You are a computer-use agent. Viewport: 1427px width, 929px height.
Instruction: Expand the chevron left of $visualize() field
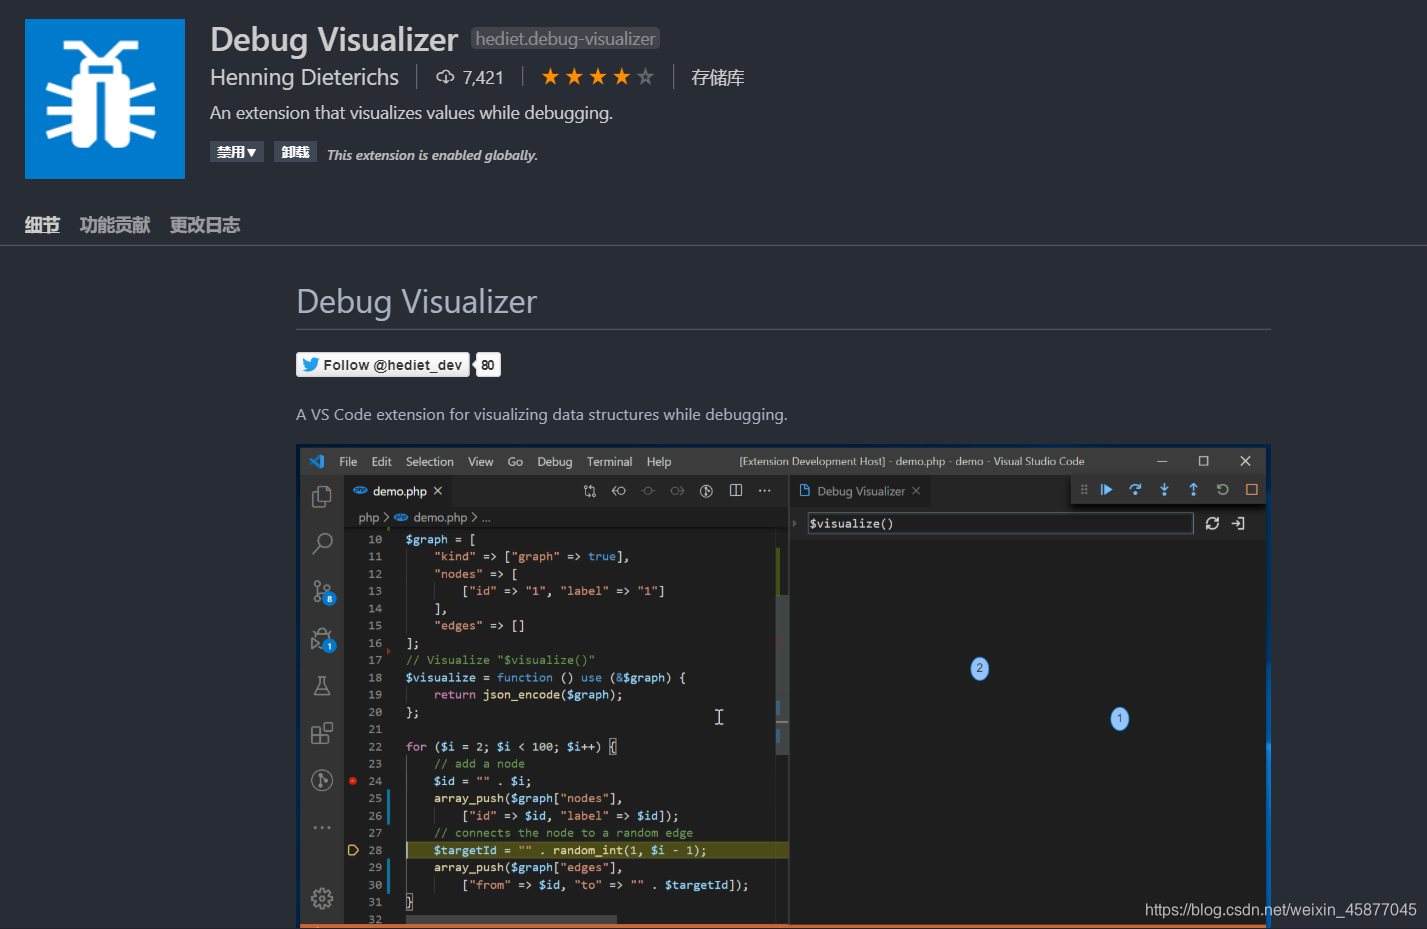point(793,522)
